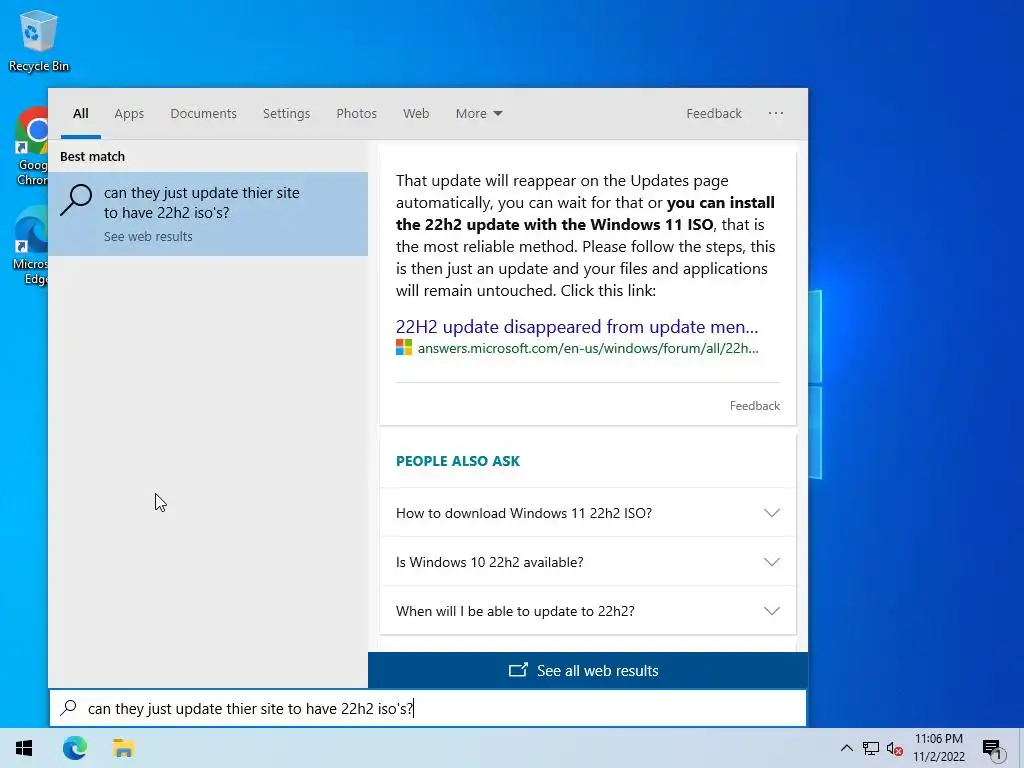The height and width of the screenshot is (768, 1024).
Task: Click the muted volume tray icon
Action: (895, 748)
